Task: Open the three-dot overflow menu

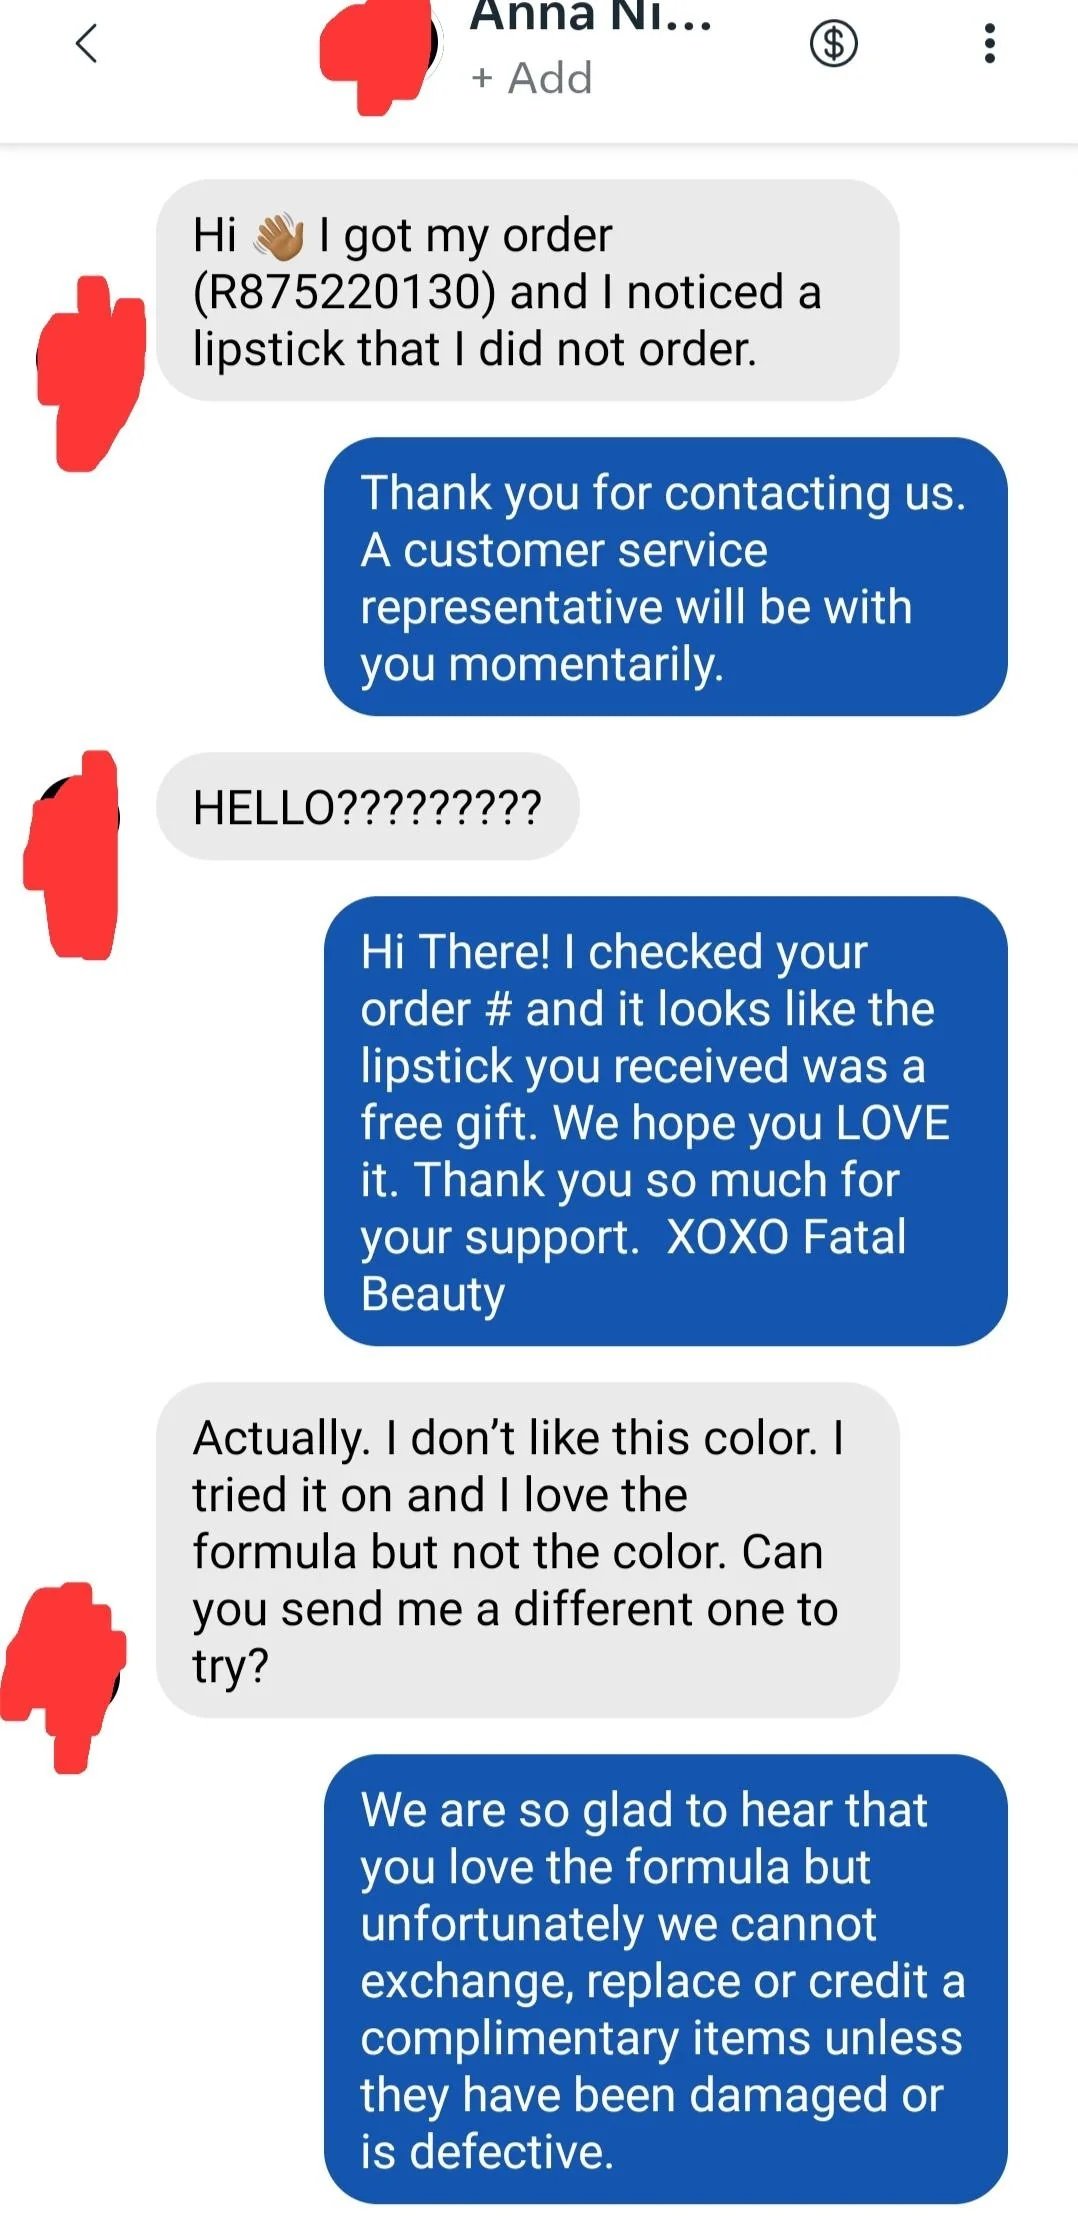Action: tap(989, 43)
